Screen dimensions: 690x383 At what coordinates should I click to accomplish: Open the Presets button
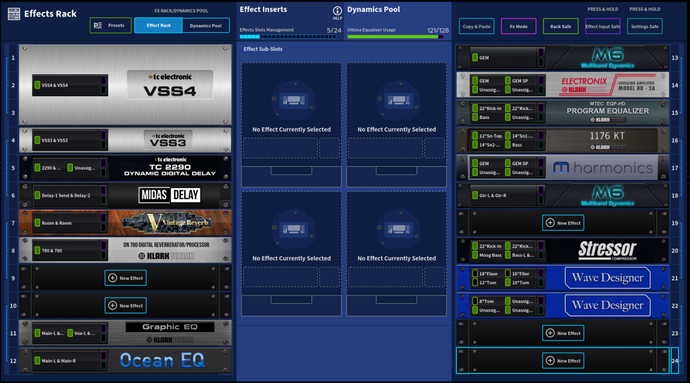tap(110, 26)
